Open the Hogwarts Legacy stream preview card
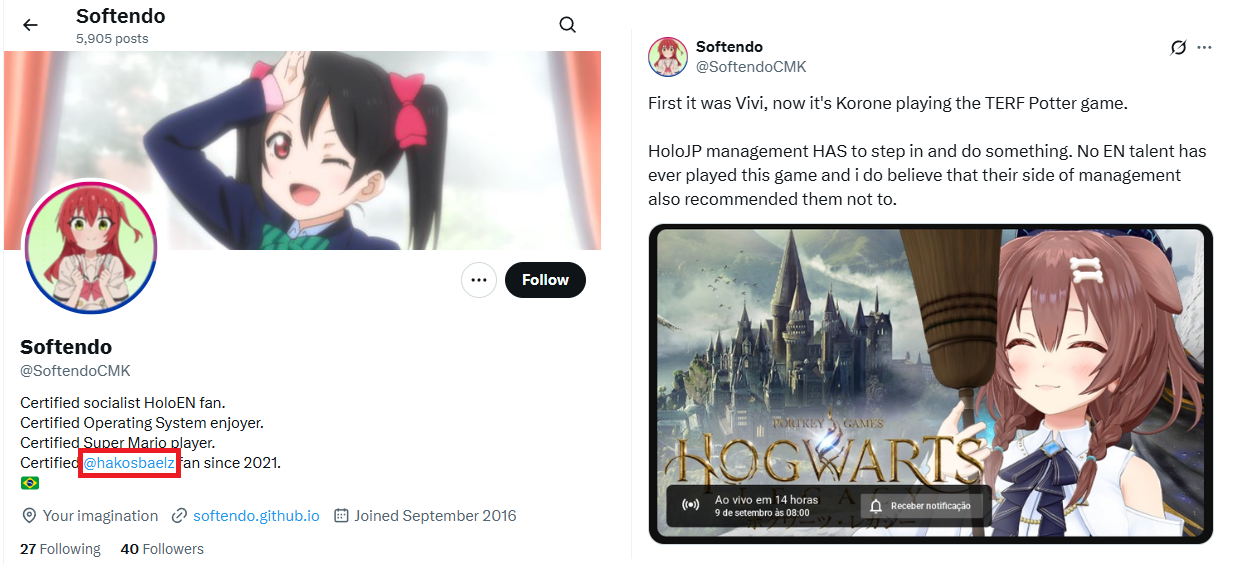This screenshot has width=1238, height=571. [930, 384]
